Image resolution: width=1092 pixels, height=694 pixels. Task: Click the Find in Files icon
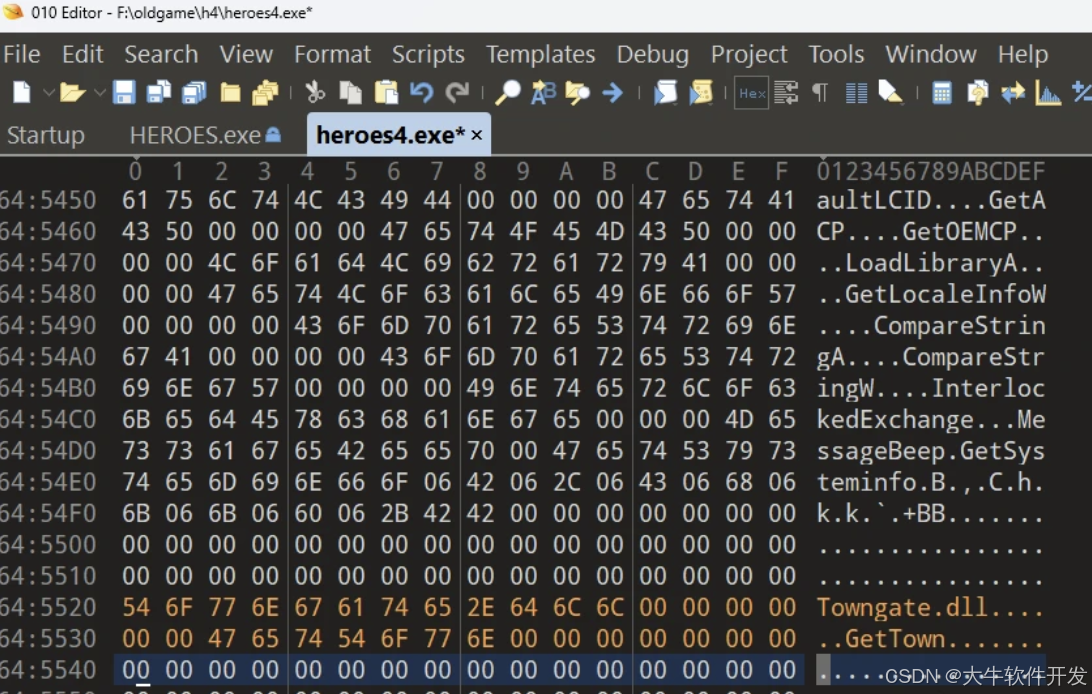pyautogui.click(x=577, y=93)
